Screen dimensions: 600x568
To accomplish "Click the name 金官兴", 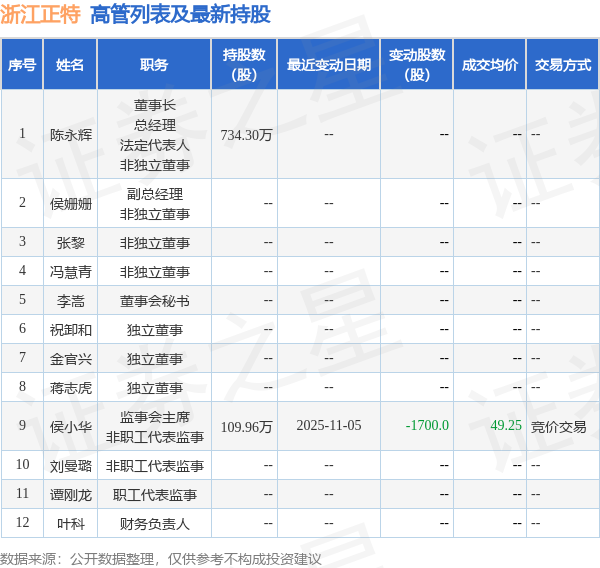I will tap(71, 359).
